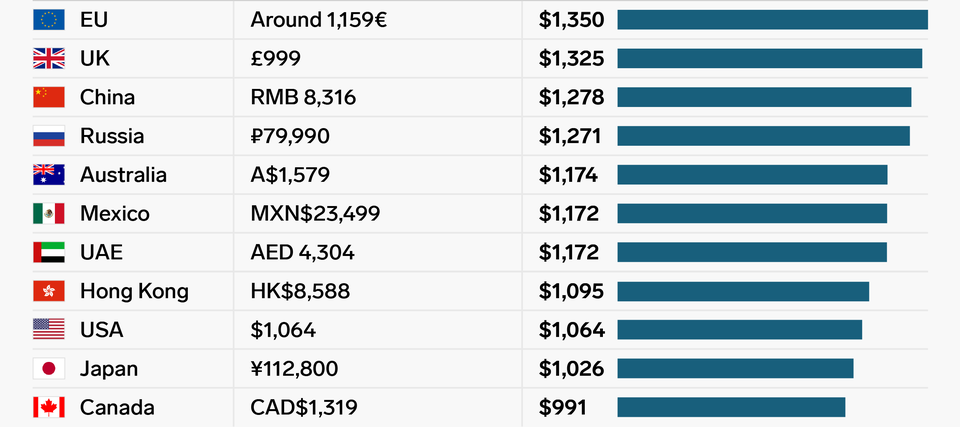Click the Russia flag icon
This screenshot has height=427, width=960.
[48, 136]
